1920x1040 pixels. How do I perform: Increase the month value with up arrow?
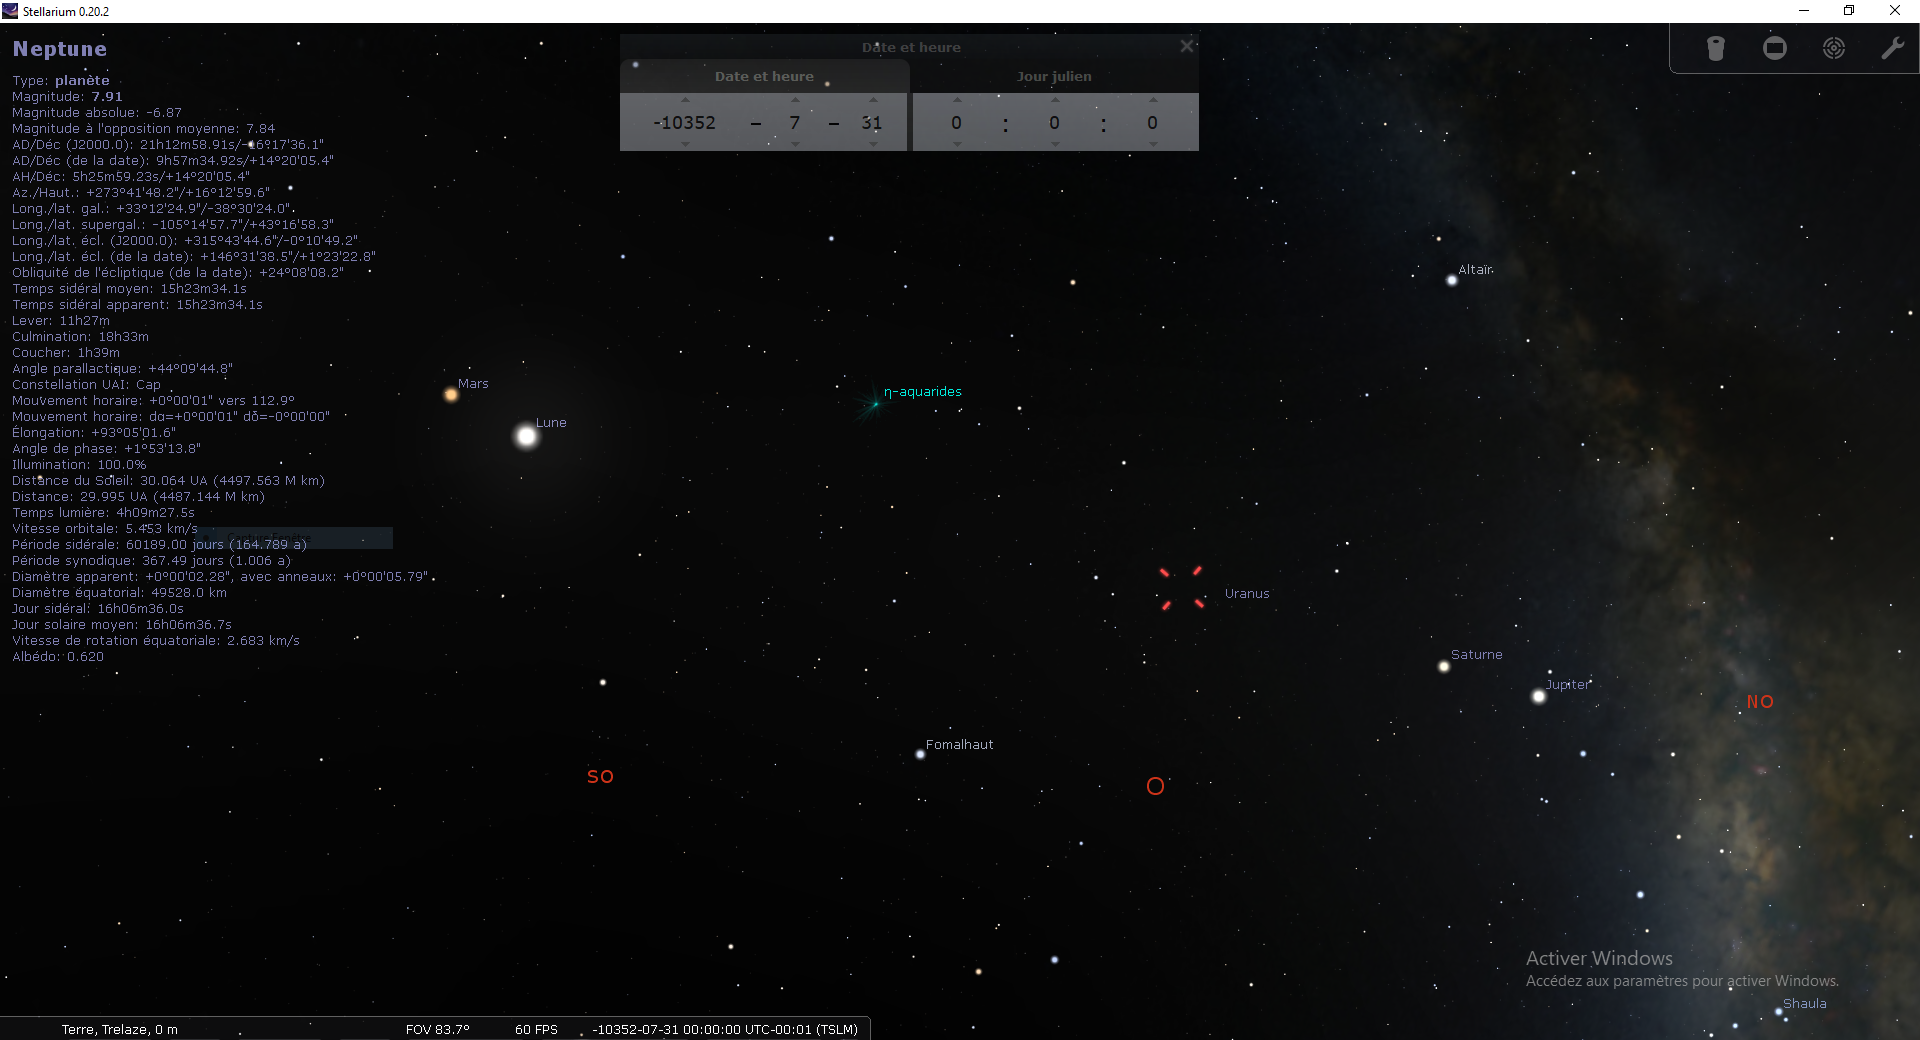pos(795,100)
